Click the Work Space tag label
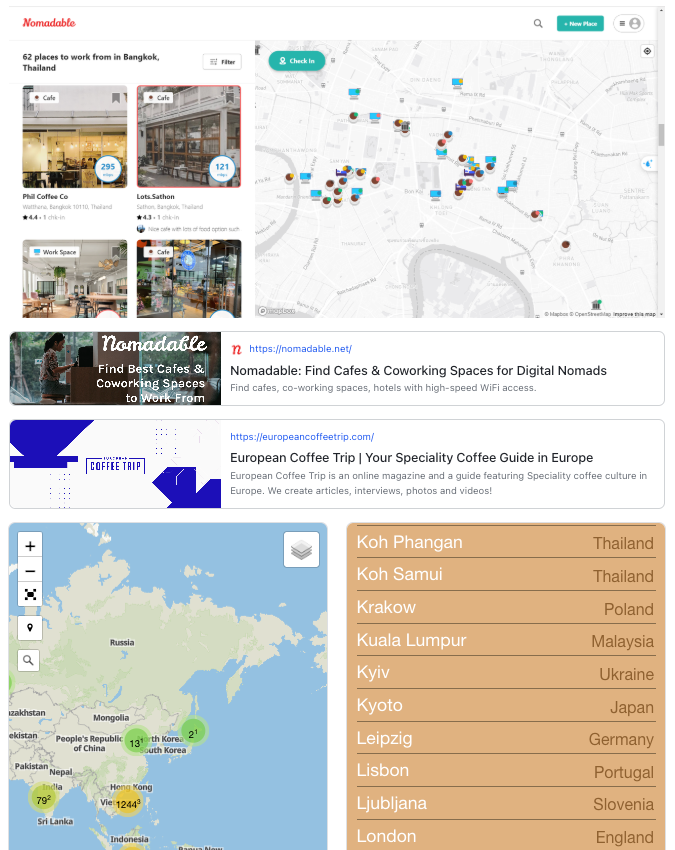The width and height of the screenshot is (675, 850). coord(55,252)
